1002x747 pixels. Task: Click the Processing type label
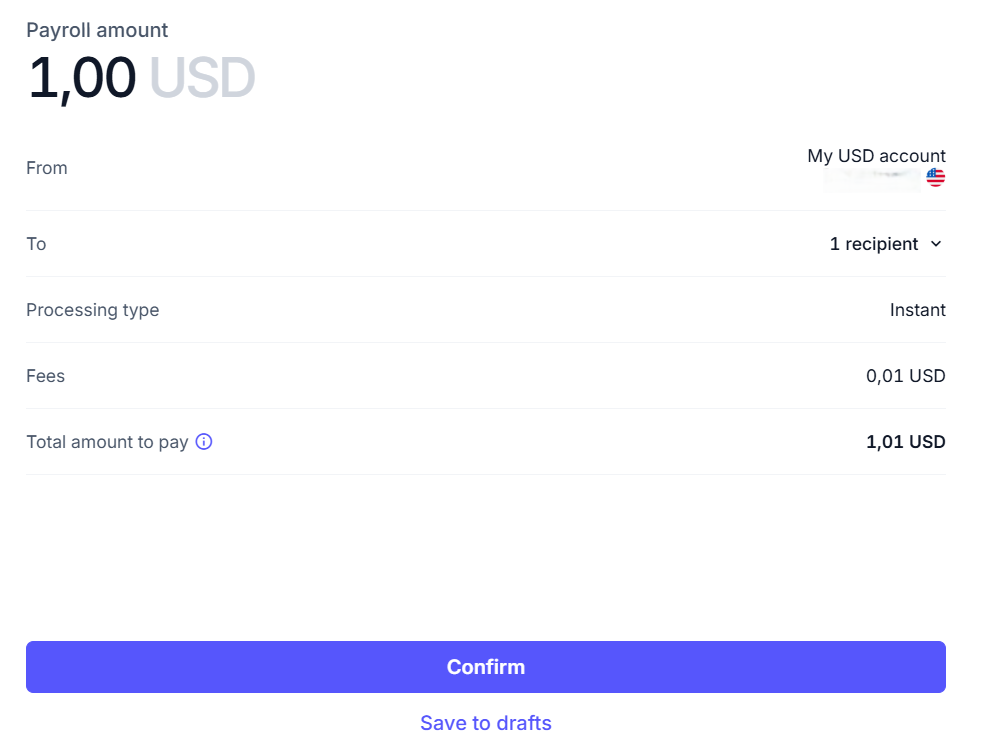point(93,310)
